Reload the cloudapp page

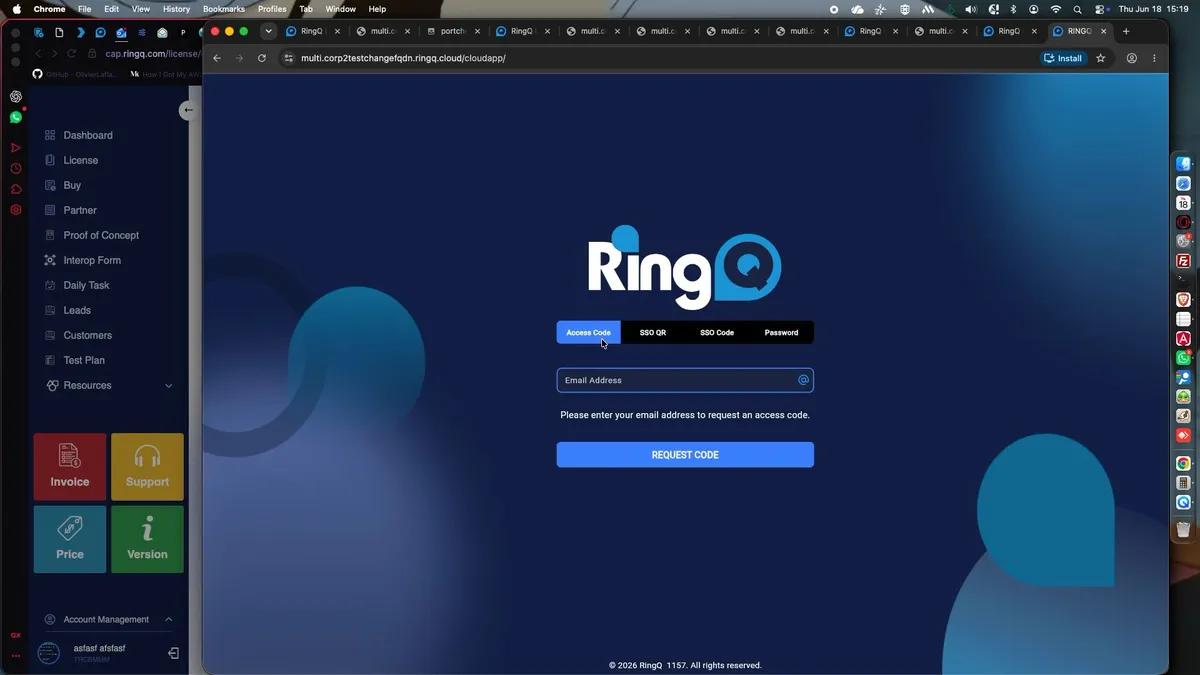[262, 58]
